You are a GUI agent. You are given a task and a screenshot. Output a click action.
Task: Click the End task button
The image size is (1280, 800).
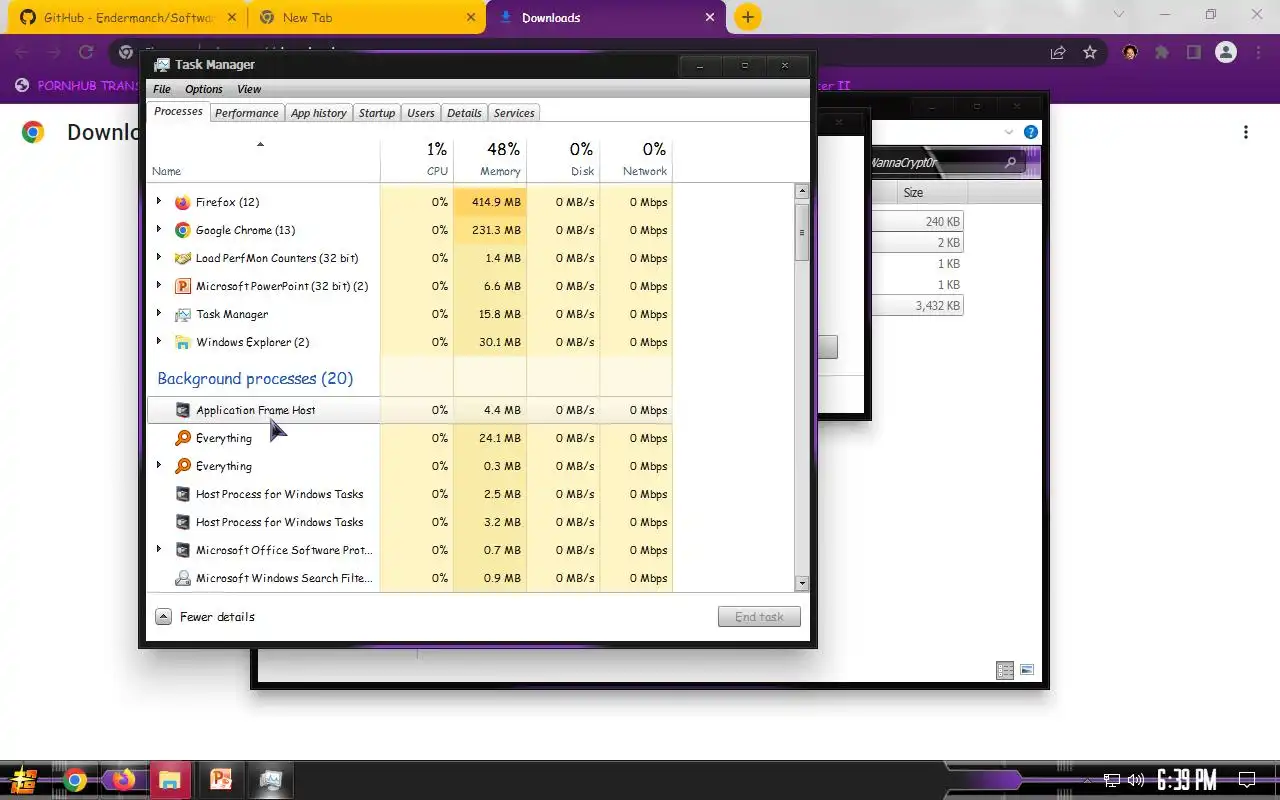pyautogui.click(x=759, y=617)
